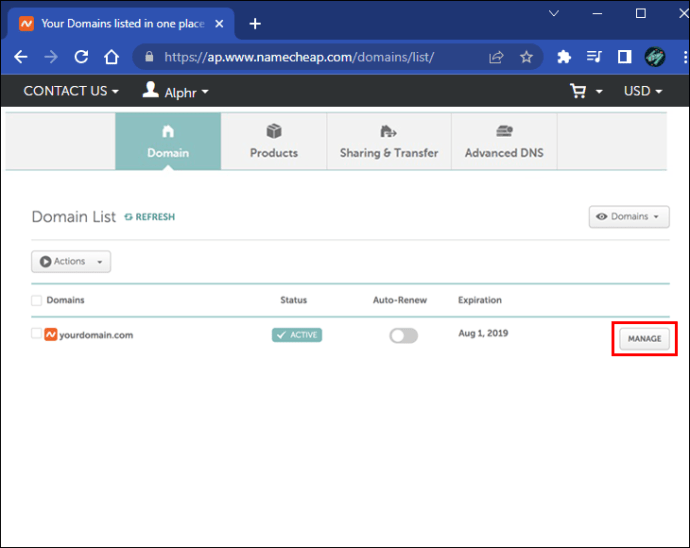Sort by the Expiration column header

pos(480,300)
